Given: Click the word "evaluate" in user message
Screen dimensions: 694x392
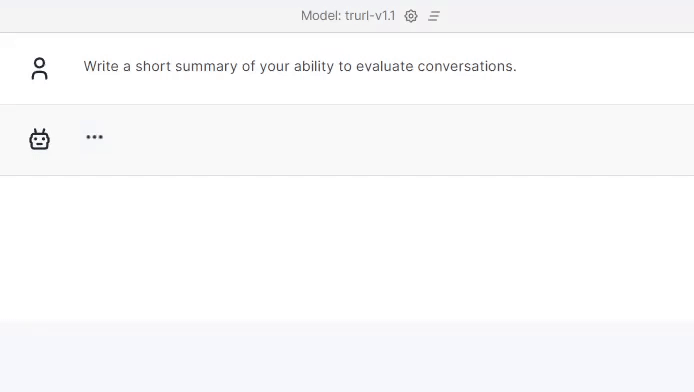Looking at the screenshot, I should [x=385, y=66].
